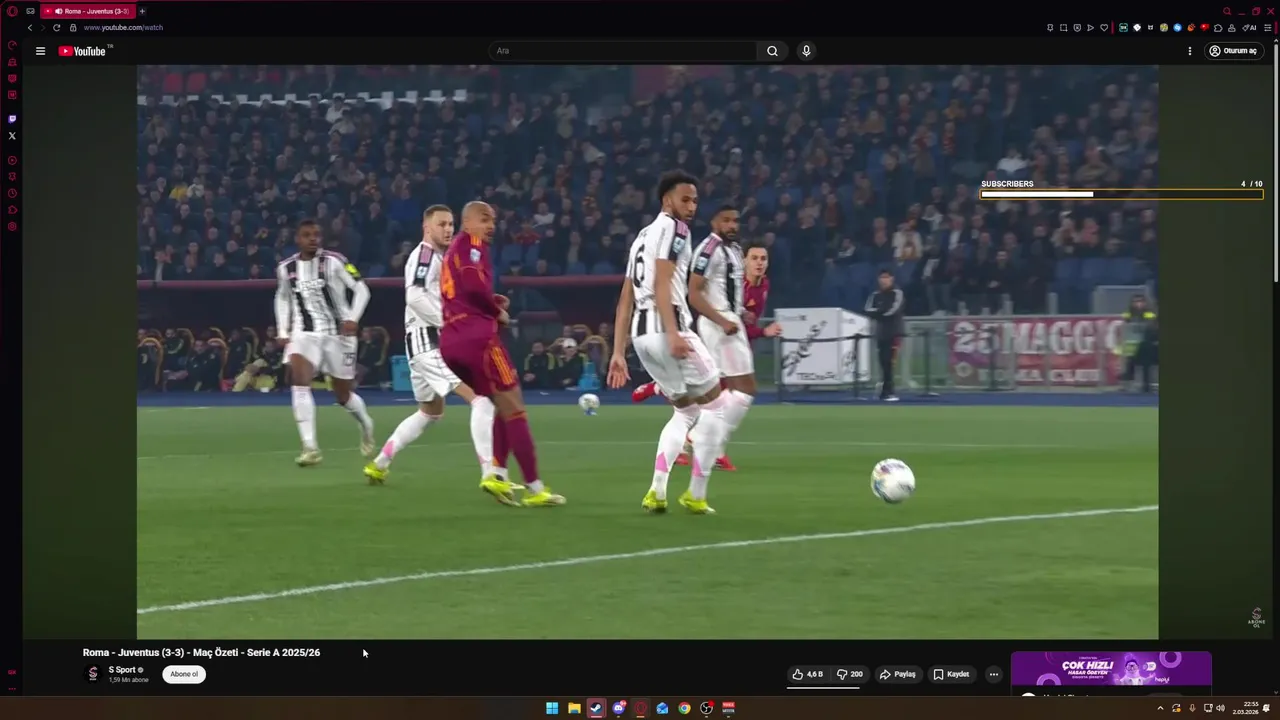This screenshot has width=1280, height=720.
Task: Open the sidebar player icon
Action: click(x=12, y=160)
